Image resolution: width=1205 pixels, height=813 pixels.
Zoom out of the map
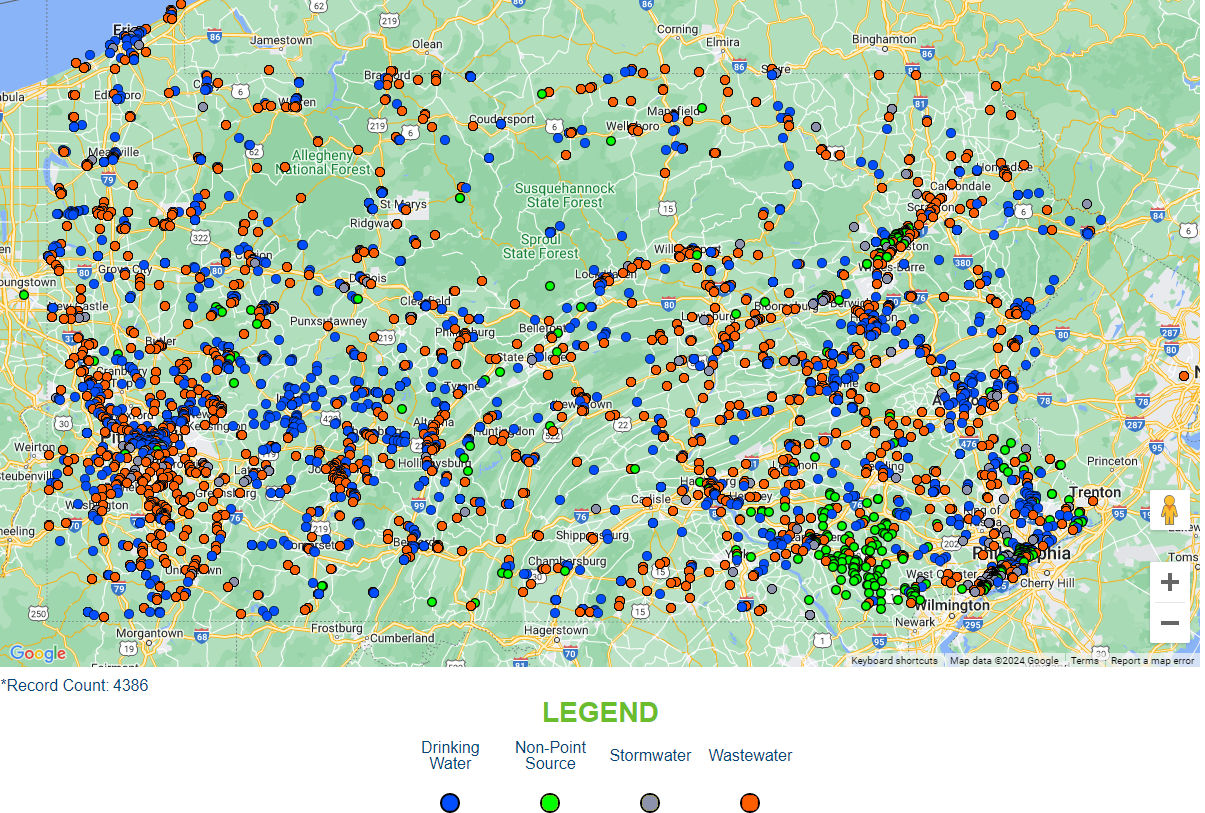1169,623
